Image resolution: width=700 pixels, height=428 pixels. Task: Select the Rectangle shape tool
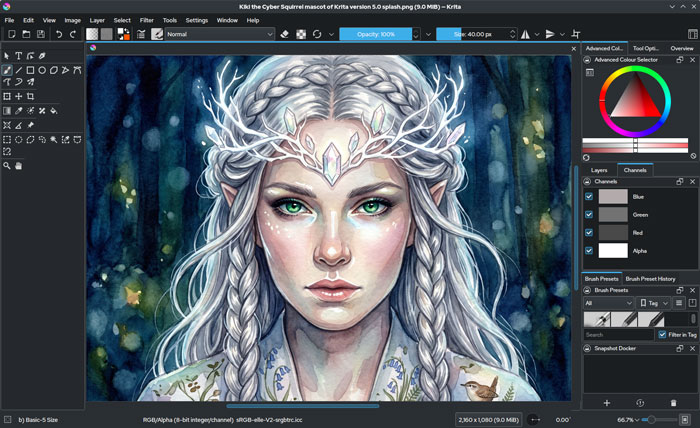(30, 70)
